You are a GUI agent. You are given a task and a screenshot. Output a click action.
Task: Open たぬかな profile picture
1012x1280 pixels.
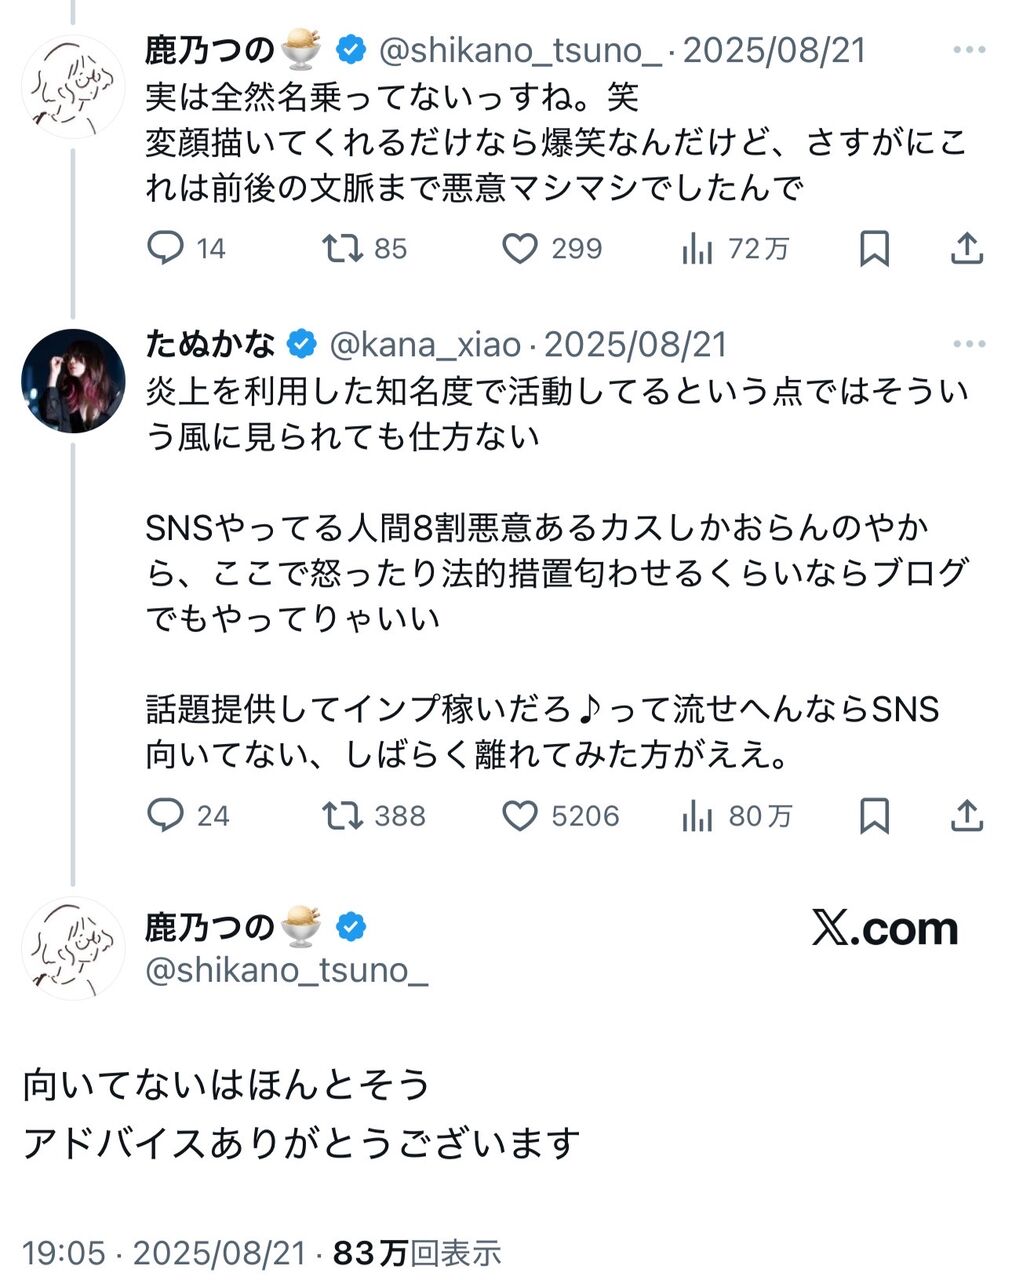73,380
